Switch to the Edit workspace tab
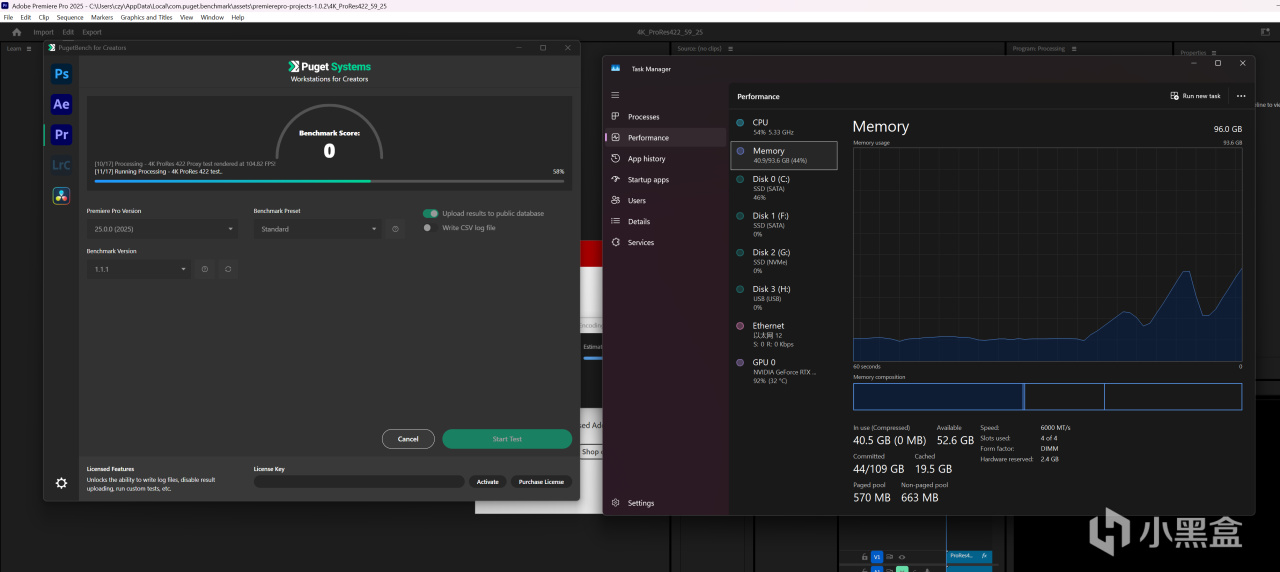Screen dimensions: 1280x572 [x=68, y=32]
